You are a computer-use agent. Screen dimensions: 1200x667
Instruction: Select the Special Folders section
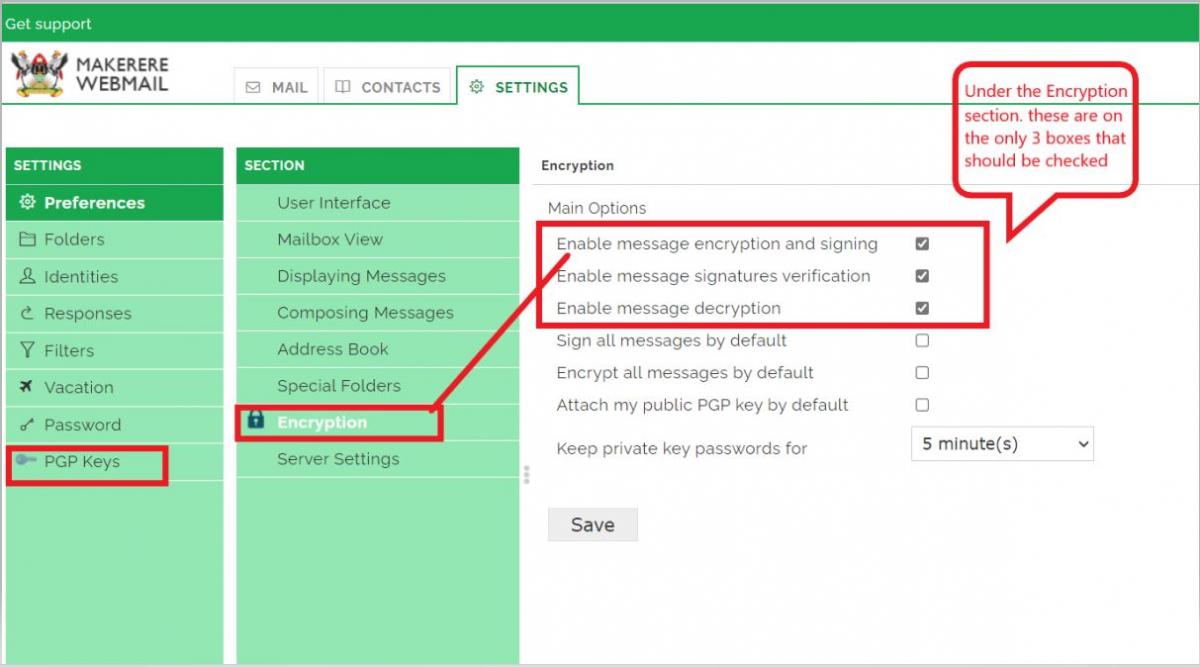coord(378,385)
